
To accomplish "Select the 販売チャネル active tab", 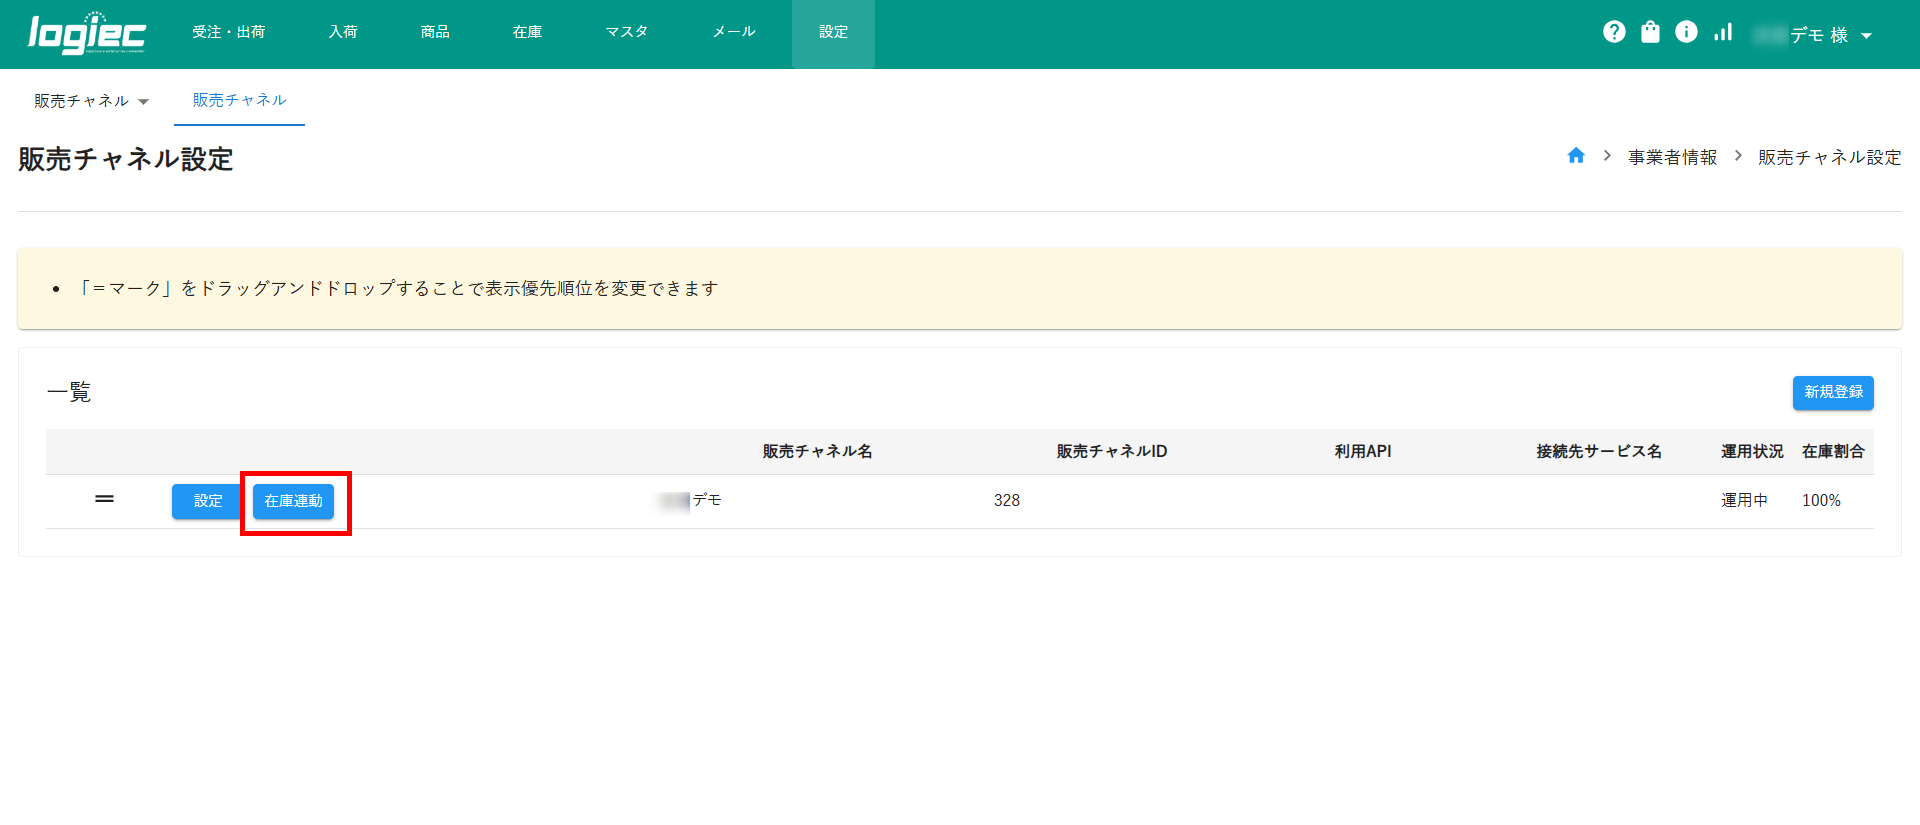I will pos(239,100).
